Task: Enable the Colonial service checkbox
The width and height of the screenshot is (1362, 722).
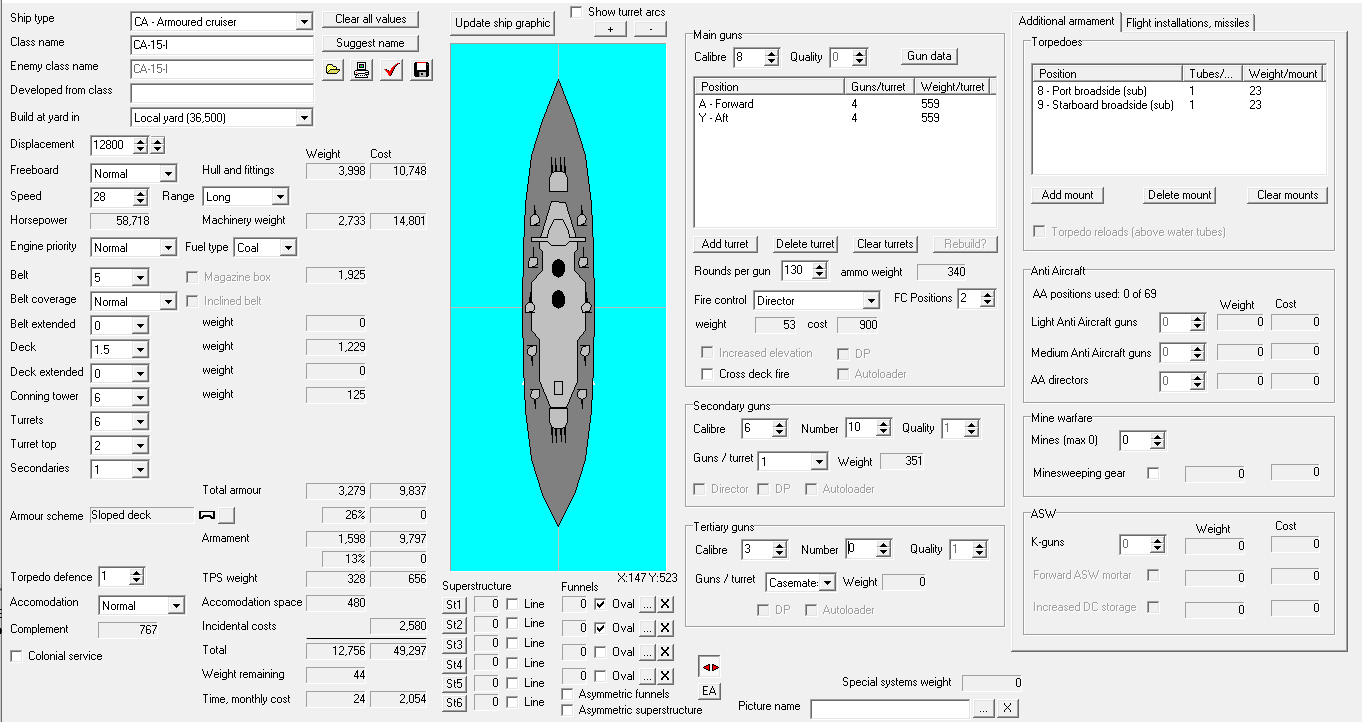Action: 17,656
